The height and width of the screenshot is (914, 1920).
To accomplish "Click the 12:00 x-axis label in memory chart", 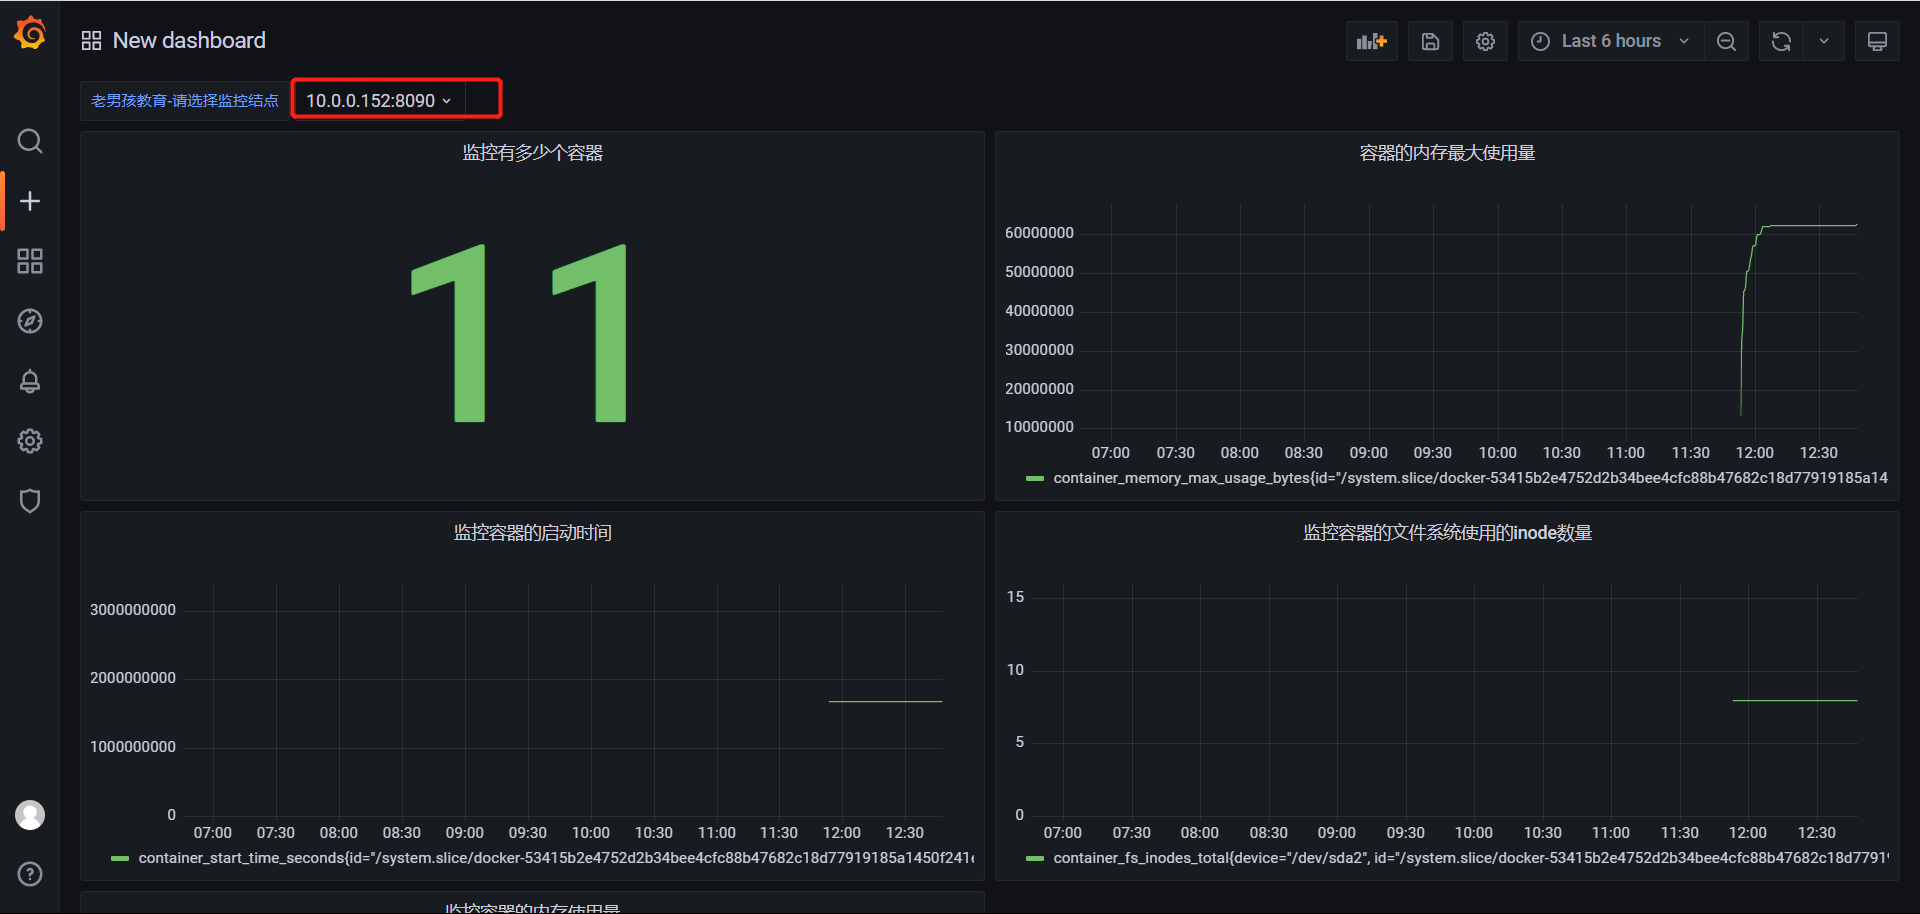I will (x=1754, y=453).
